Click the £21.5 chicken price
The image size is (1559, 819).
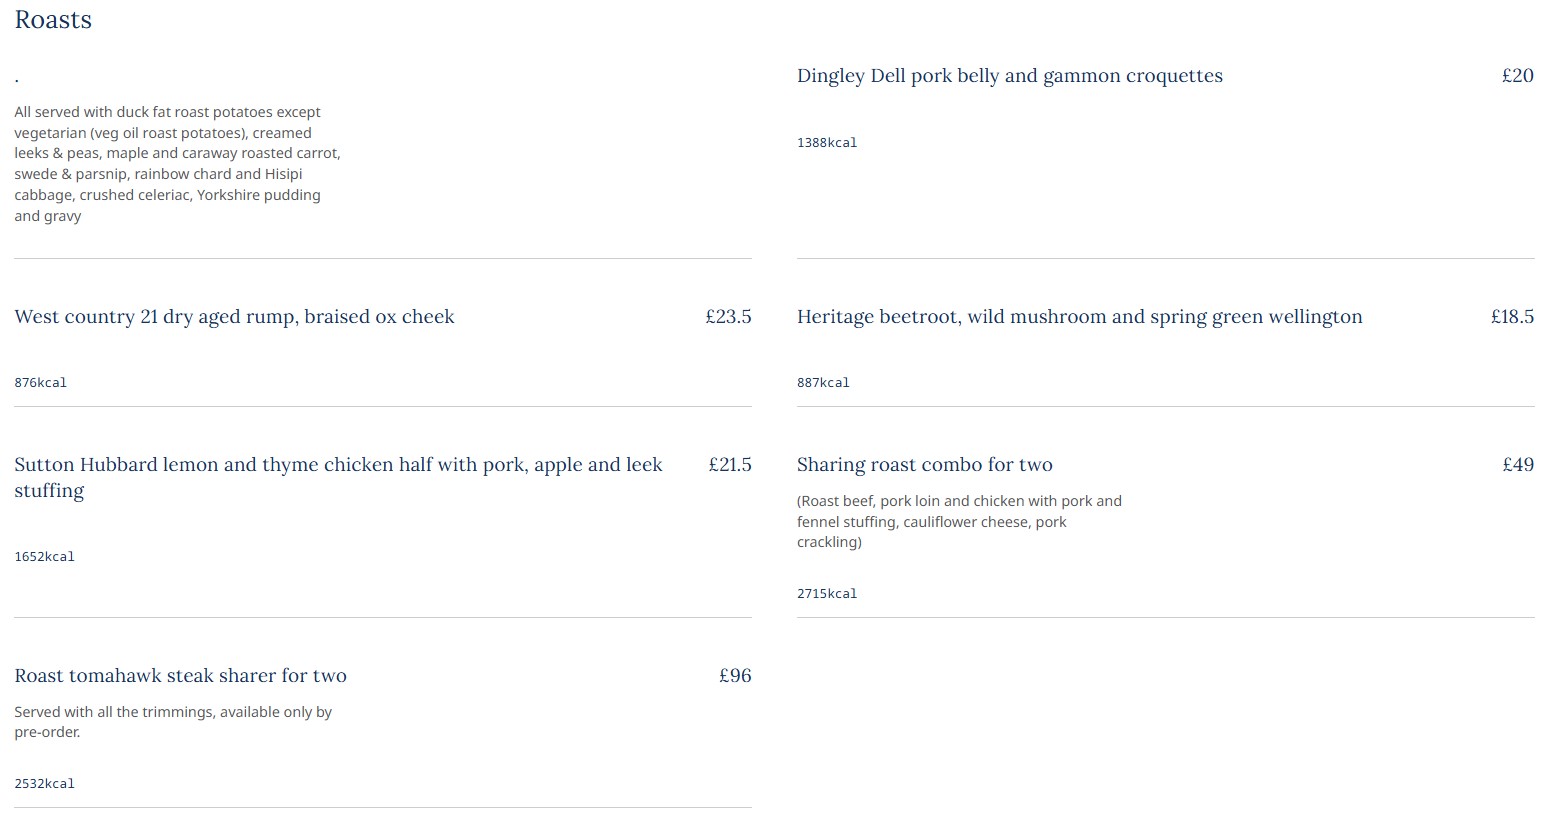point(730,465)
